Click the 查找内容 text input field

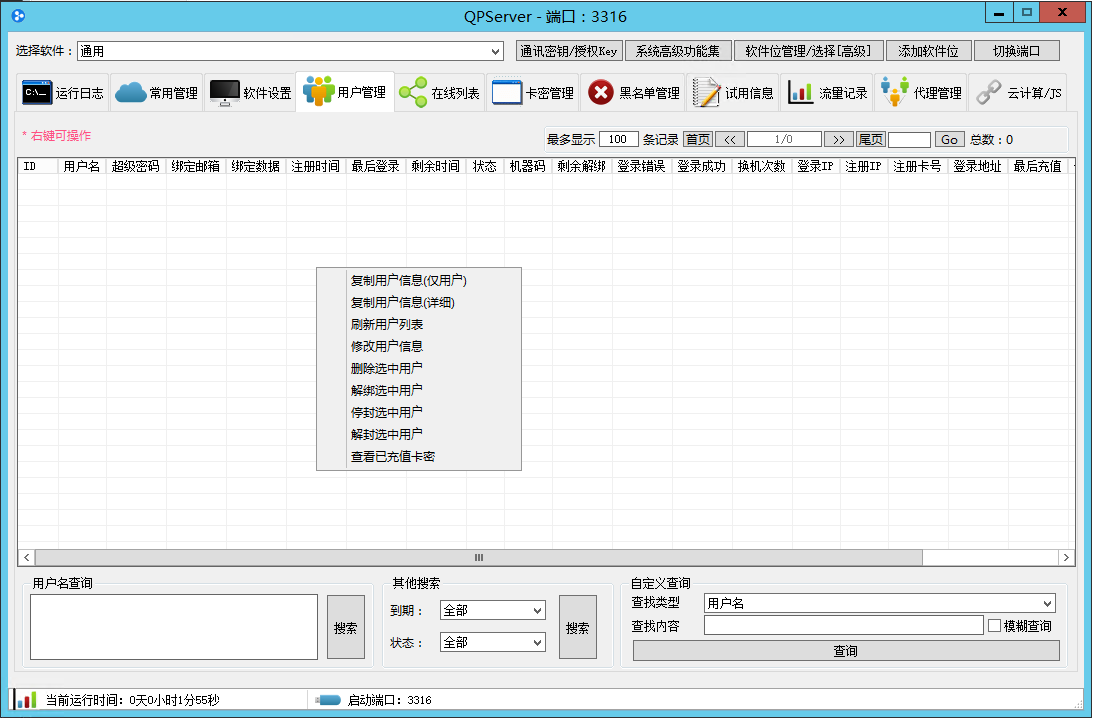click(x=843, y=626)
